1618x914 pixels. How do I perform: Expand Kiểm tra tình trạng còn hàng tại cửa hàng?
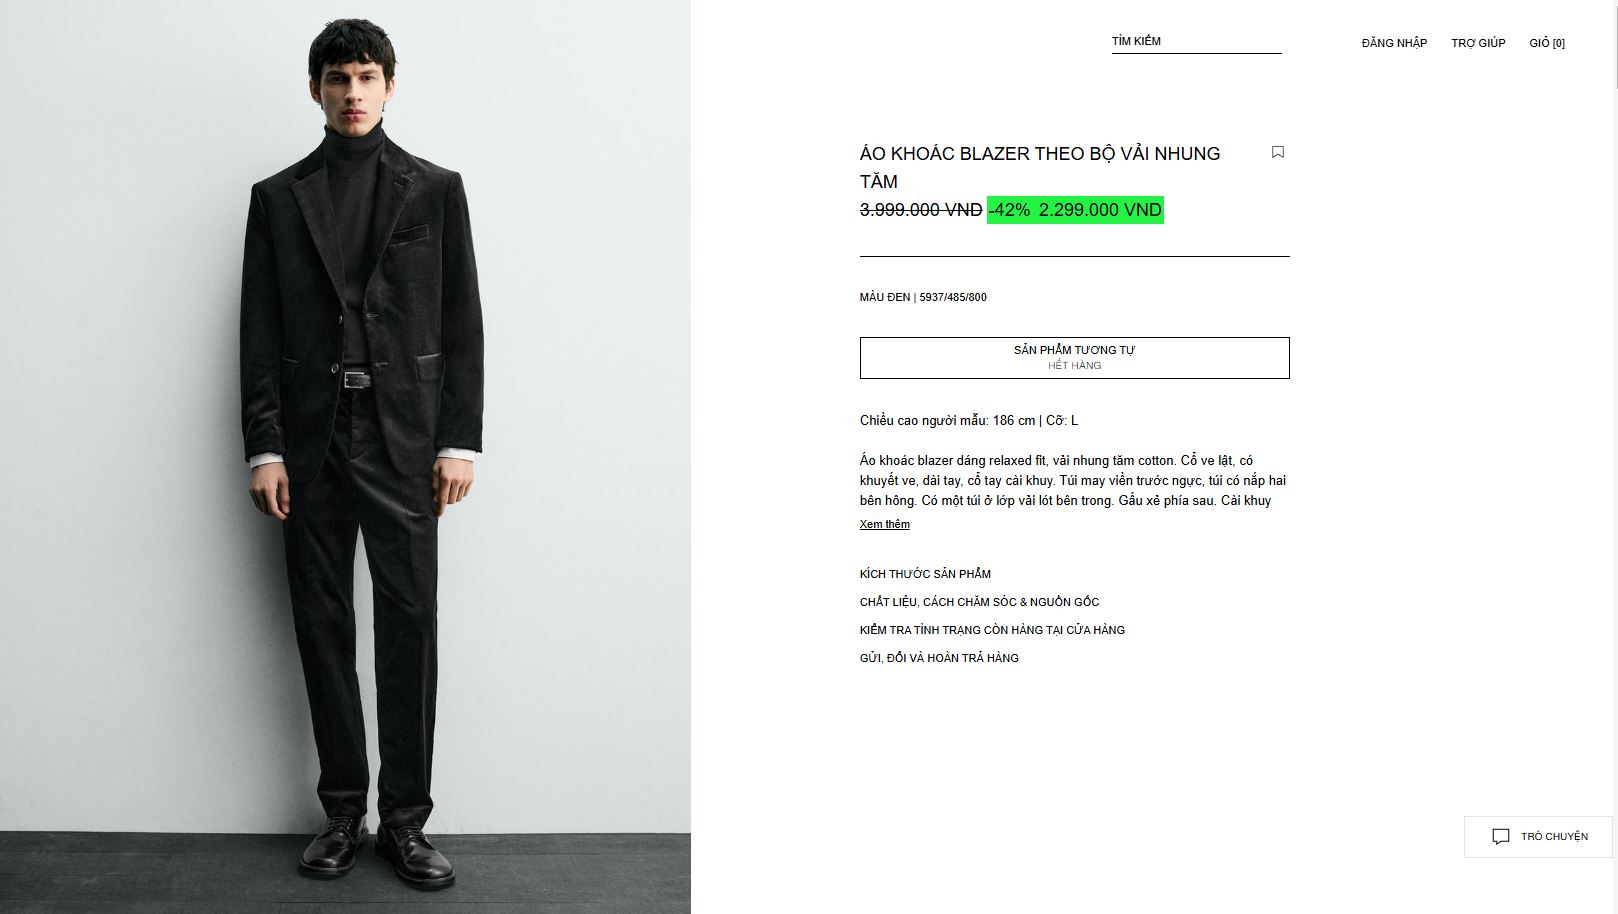992,630
